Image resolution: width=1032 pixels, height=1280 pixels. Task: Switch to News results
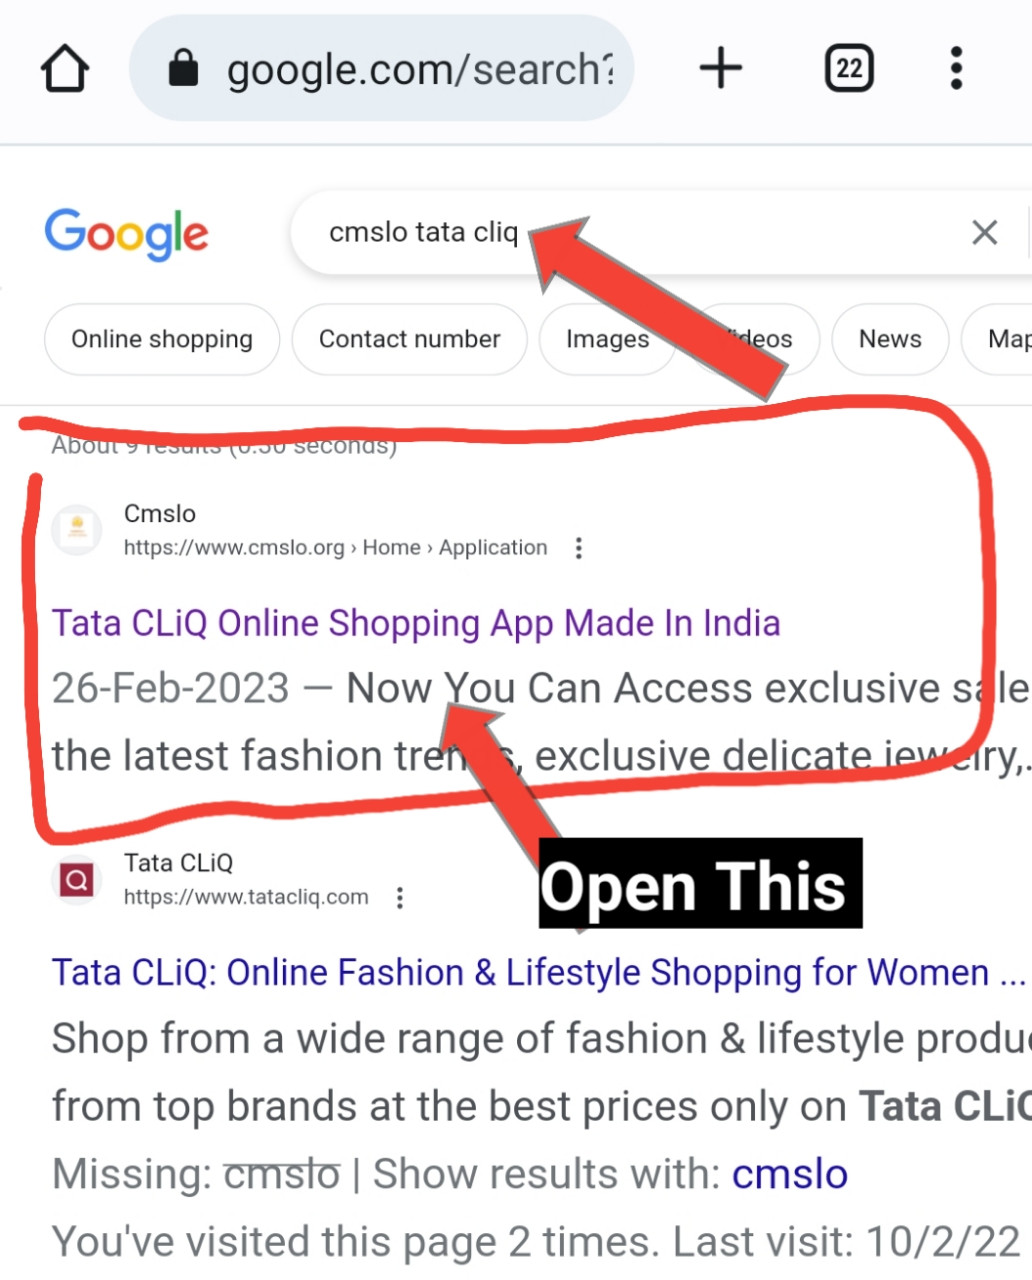(890, 340)
